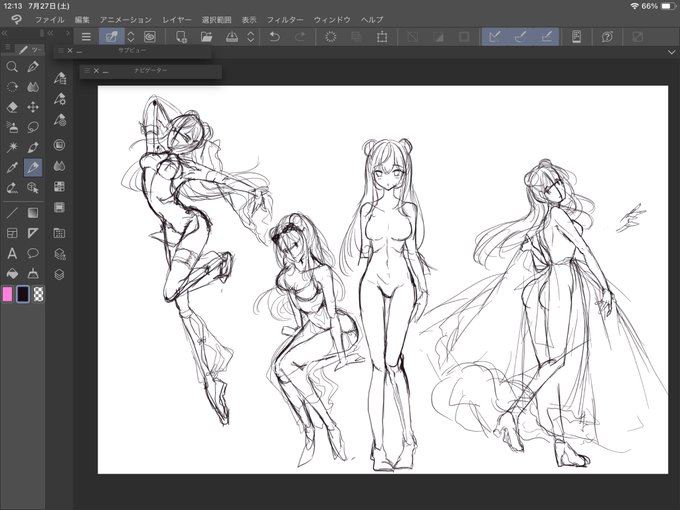Open the layer stack palette icon

(59, 275)
